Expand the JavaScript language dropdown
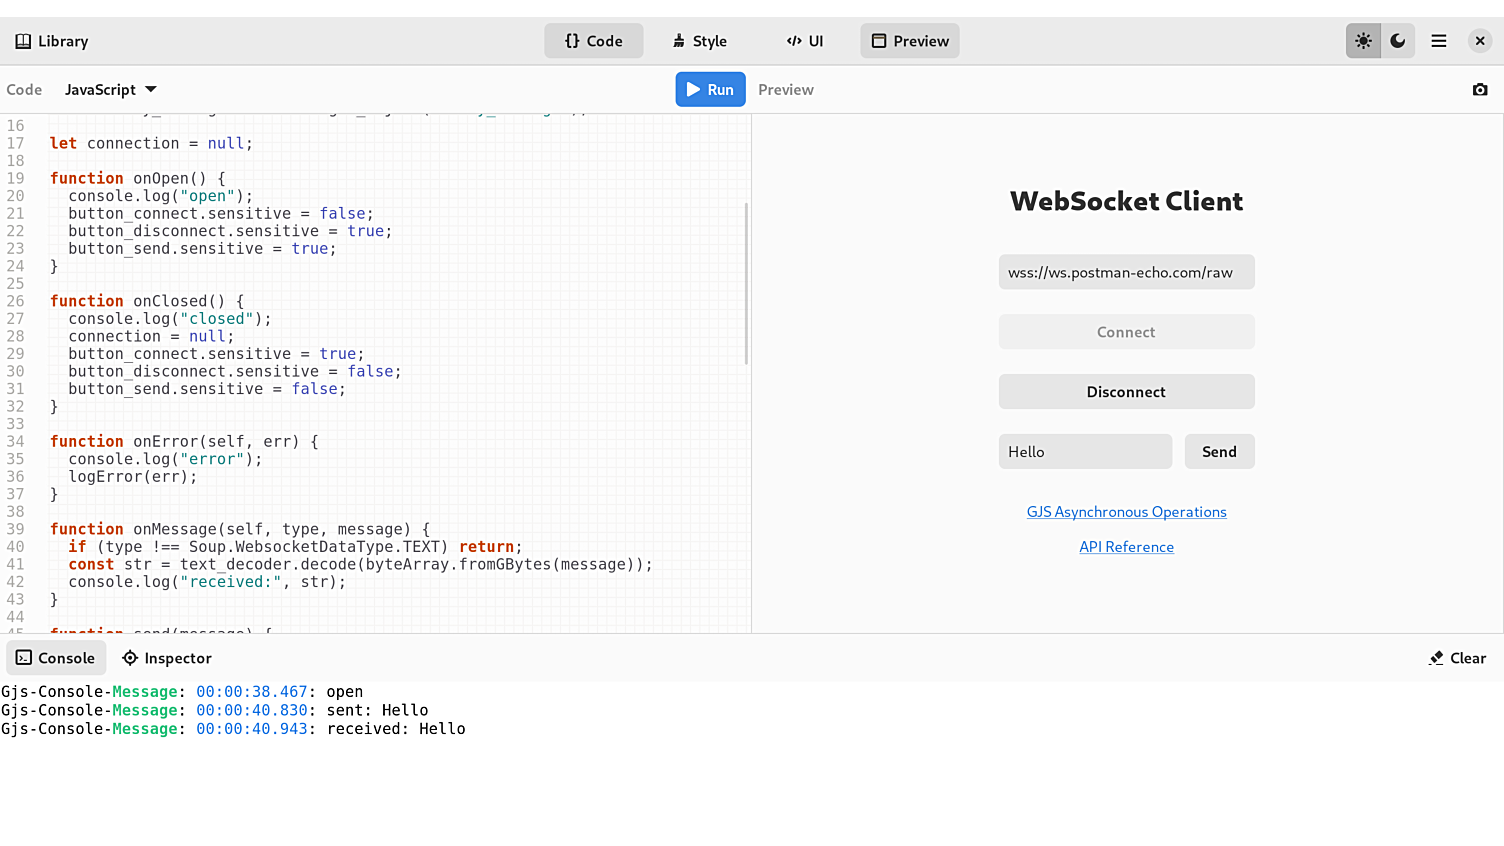This screenshot has height=846, width=1504. [x=111, y=90]
